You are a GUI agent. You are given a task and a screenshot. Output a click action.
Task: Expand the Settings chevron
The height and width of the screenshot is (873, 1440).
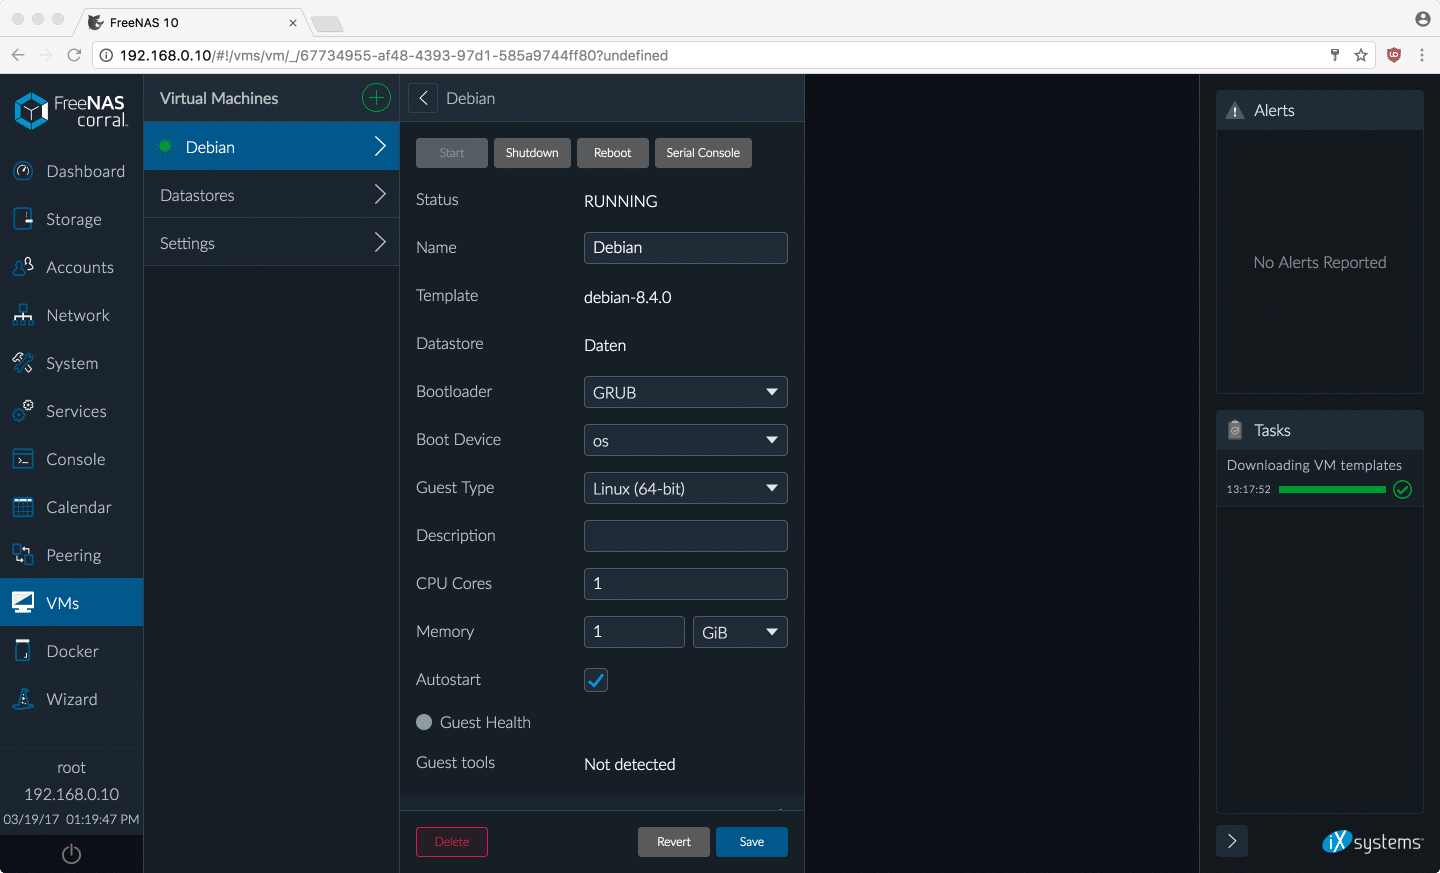(380, 242)
